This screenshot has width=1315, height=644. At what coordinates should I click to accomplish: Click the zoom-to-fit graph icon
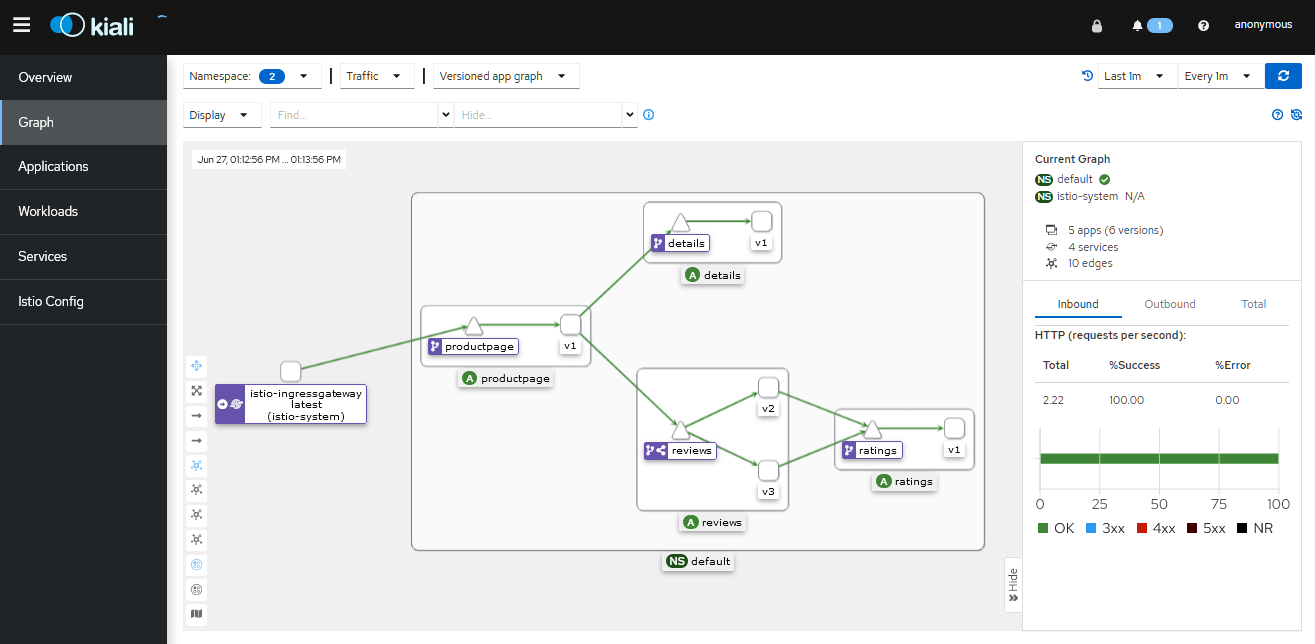[x=197, y=391]
